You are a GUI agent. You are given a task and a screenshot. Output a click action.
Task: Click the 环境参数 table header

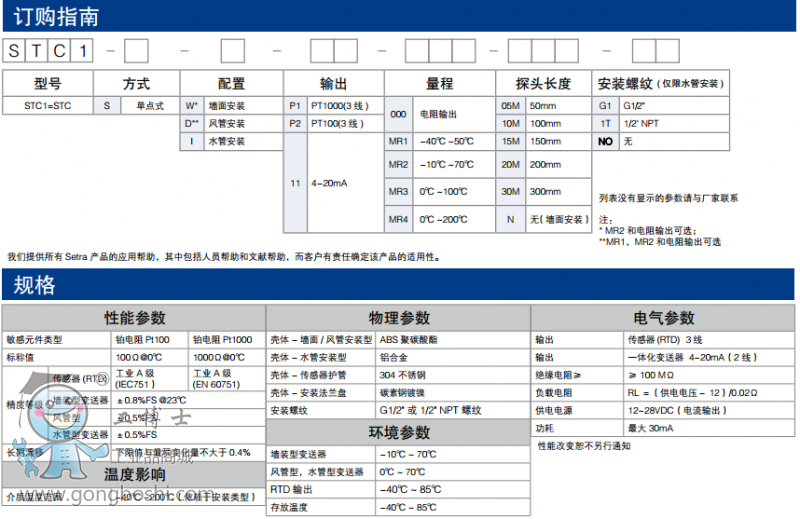click(x=399, y=432)
